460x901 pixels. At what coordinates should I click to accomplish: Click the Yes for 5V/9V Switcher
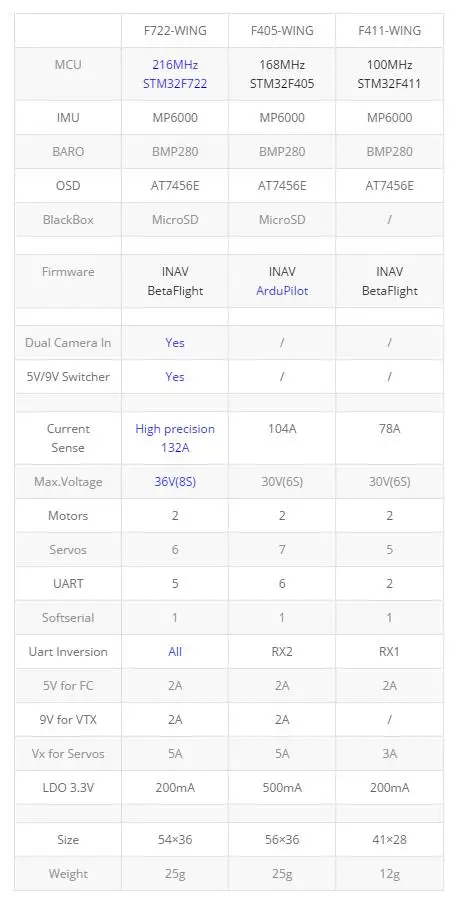point(175,376)
